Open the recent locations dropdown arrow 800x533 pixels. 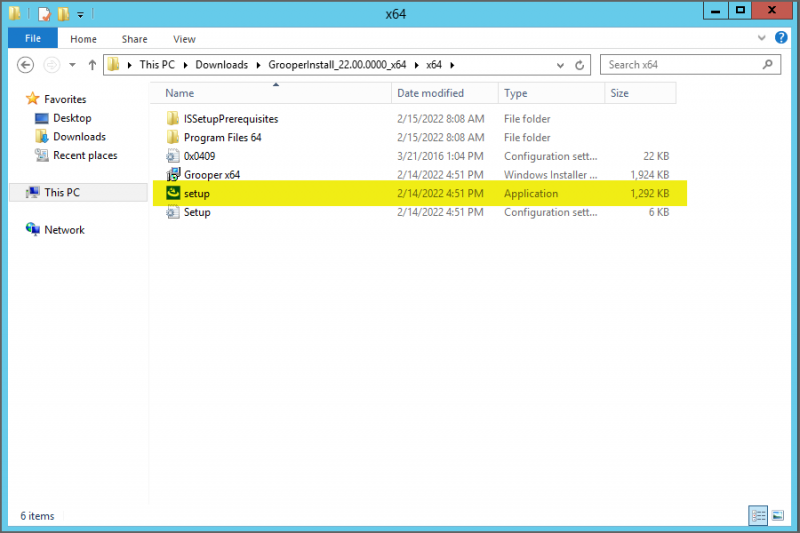pyautogui.click(x=72, y=65)
